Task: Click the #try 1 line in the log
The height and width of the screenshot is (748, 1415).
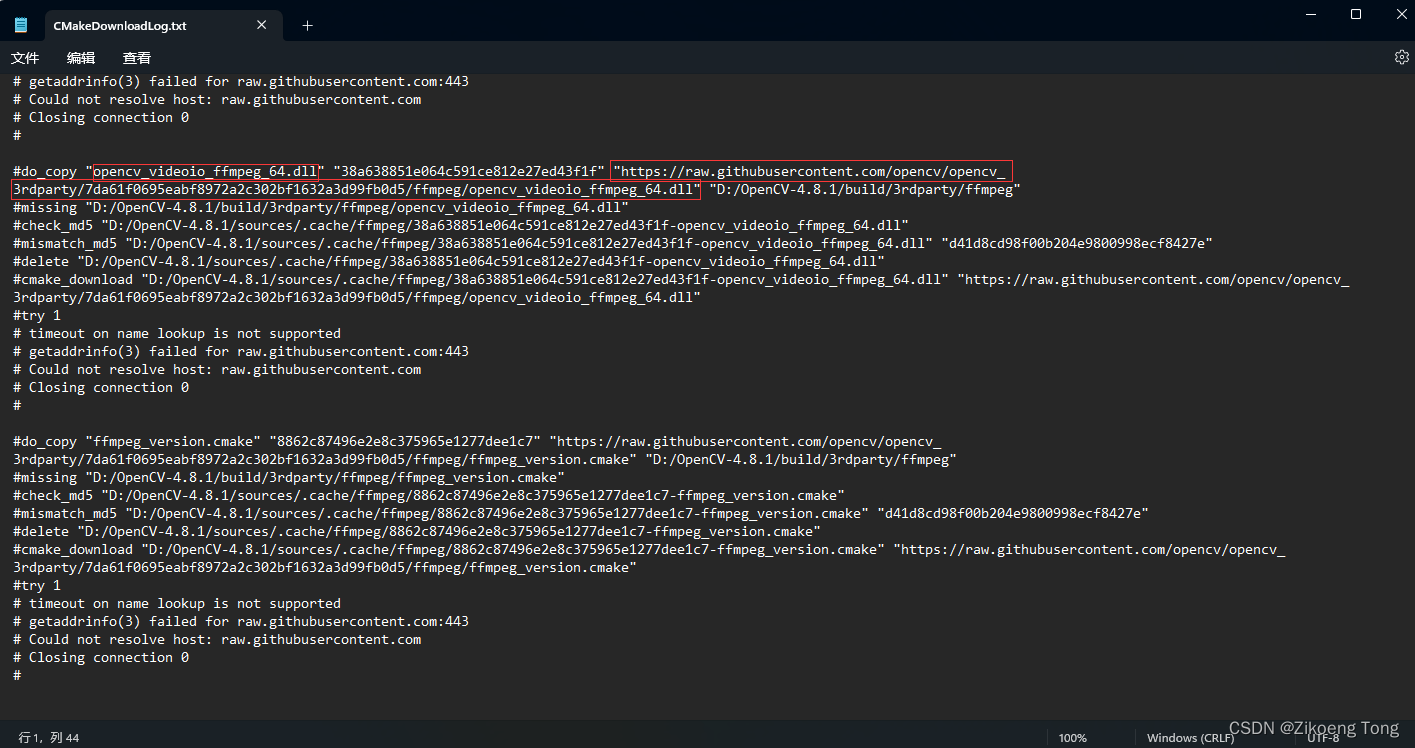Action: click(36, 314)
